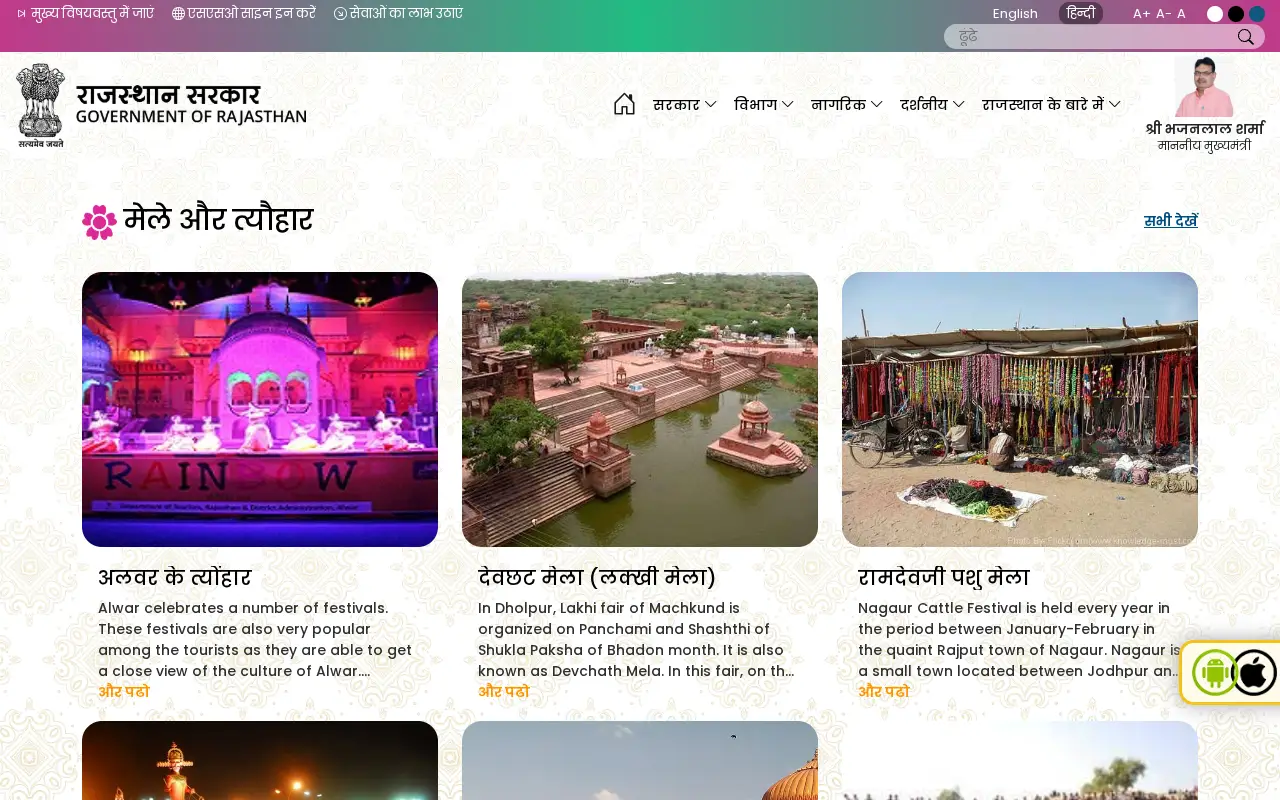Screen dimensions: 1280x800
Task: Expand the दर्शनीय dropdown menu
Action: click(x=933, y=104)
